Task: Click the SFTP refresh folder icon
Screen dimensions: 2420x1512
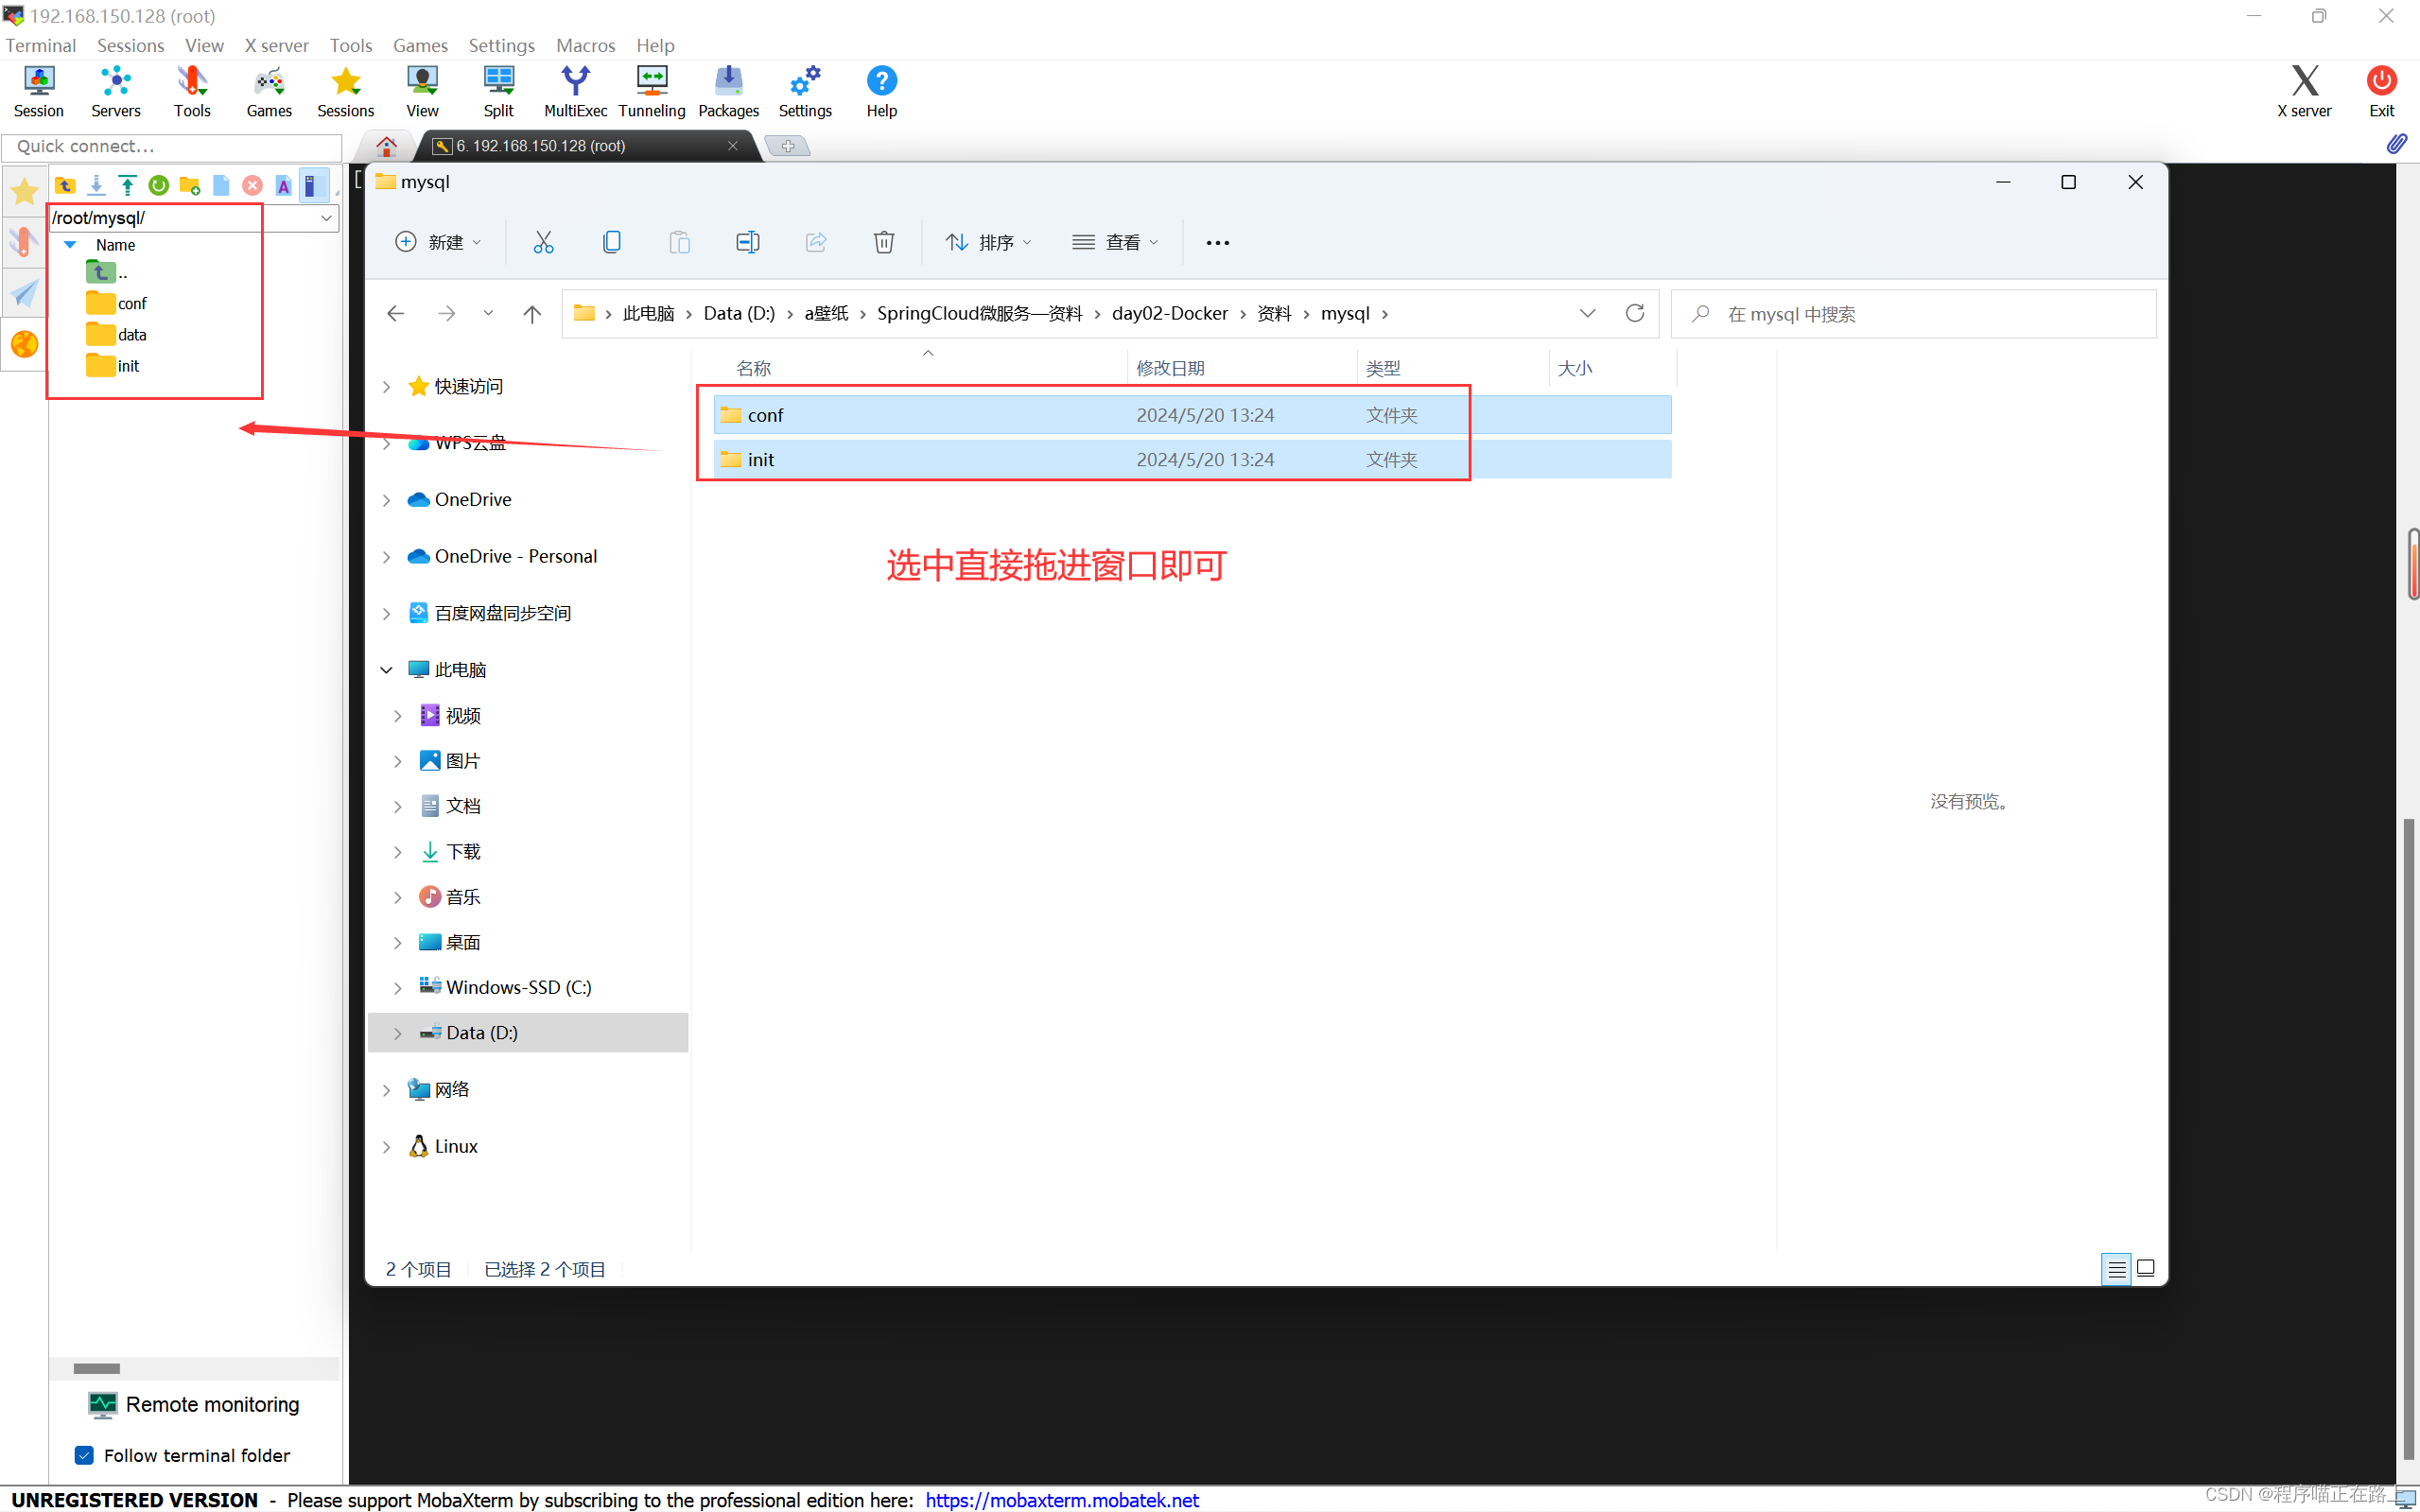Action: click(x=158, y=186)
